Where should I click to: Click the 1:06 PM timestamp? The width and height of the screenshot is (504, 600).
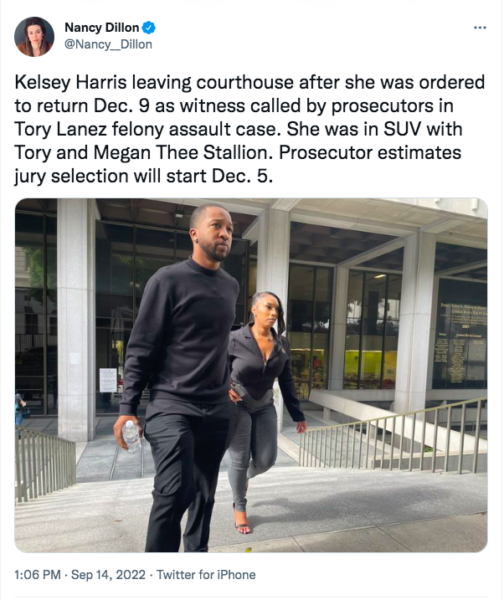(38, 574)
